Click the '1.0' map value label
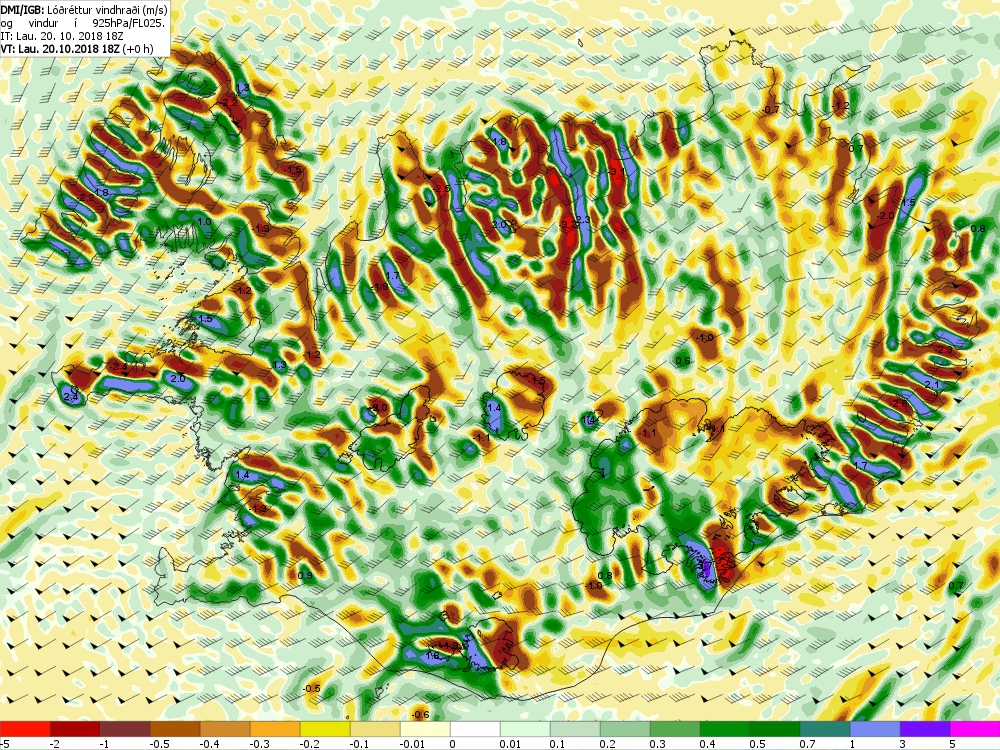 pos(204,222)
